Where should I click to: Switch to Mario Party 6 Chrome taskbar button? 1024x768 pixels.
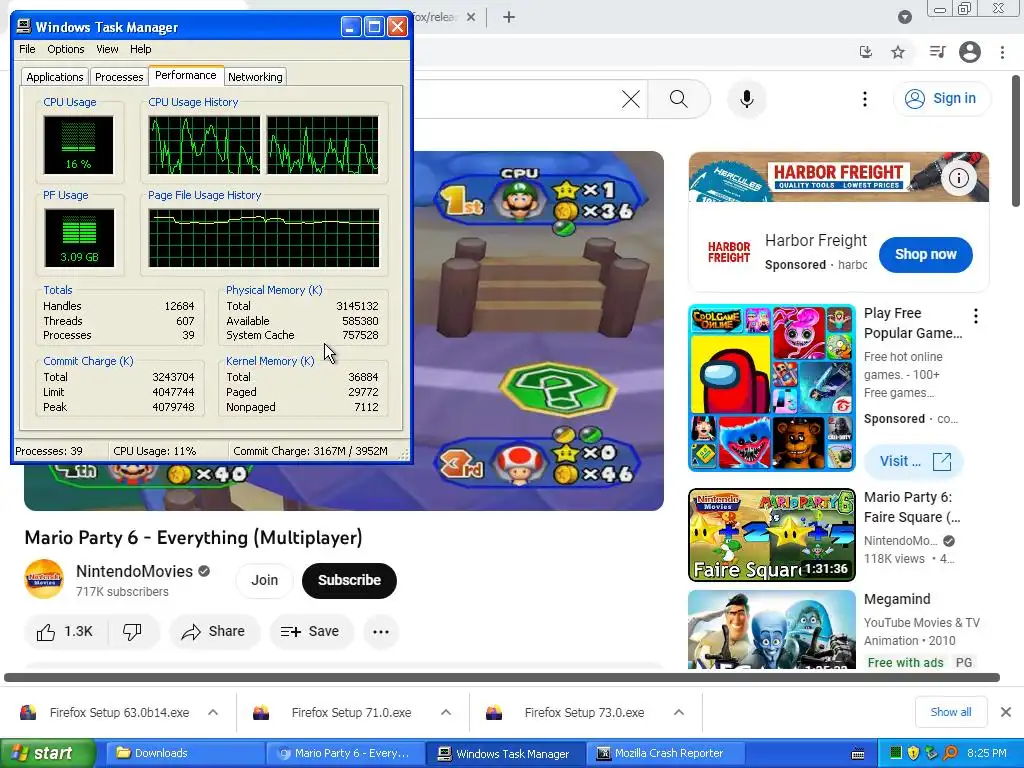click(346, 754)
